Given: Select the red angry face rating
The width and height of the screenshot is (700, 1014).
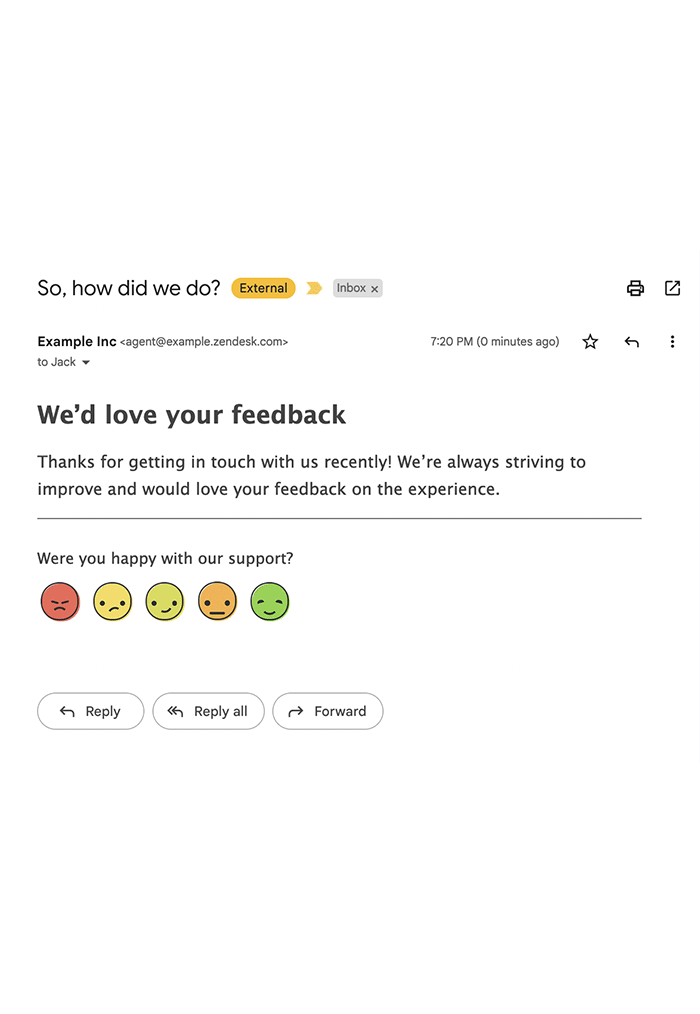Looking at the screenshot, I should coord(60,601).
